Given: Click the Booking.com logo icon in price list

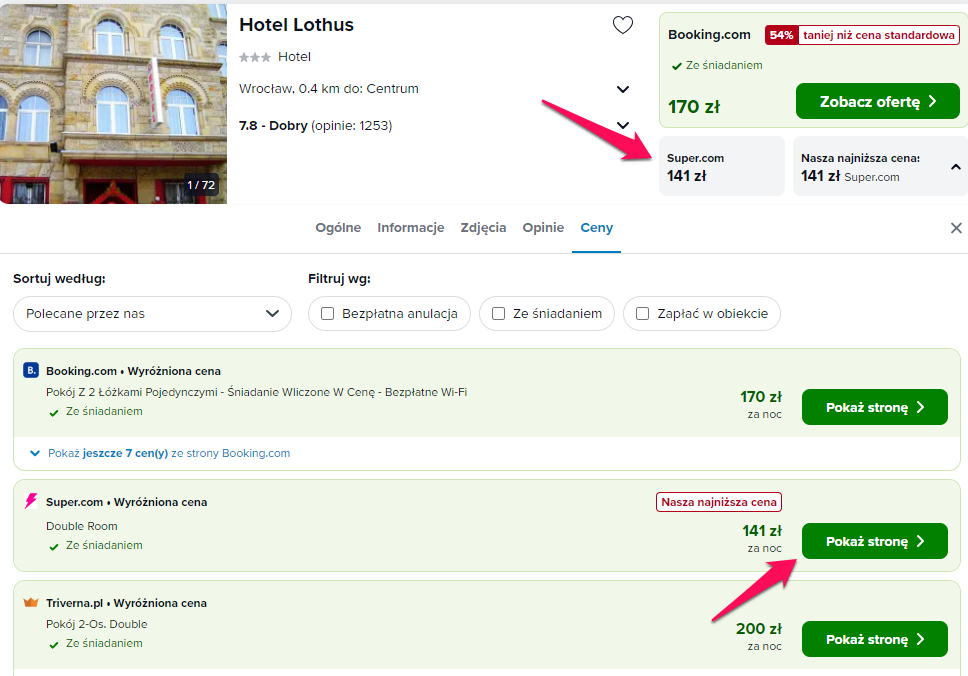Looking at the screenshot, I should [31, 370].
